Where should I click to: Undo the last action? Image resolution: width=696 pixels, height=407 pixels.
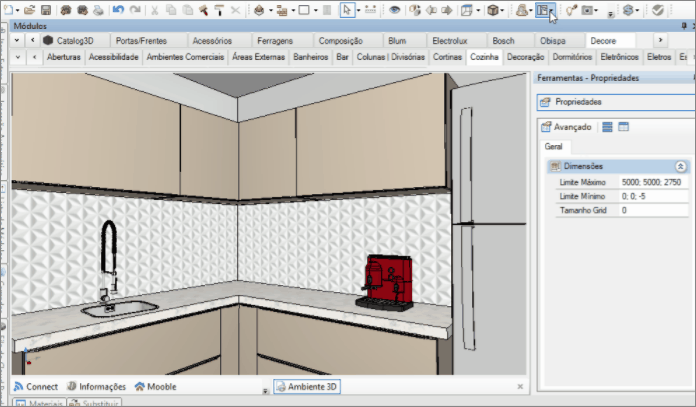tap(118, 10)
